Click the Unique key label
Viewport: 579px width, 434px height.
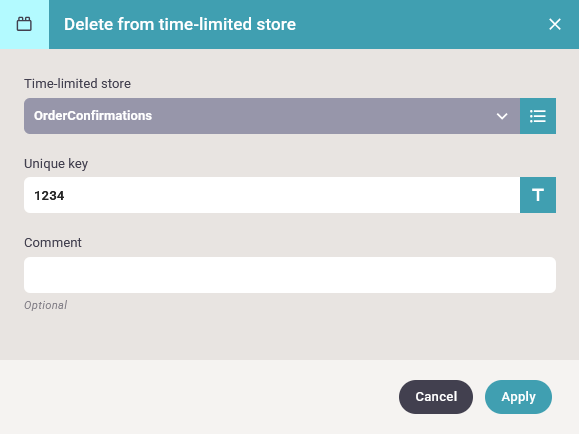[56, 163]
